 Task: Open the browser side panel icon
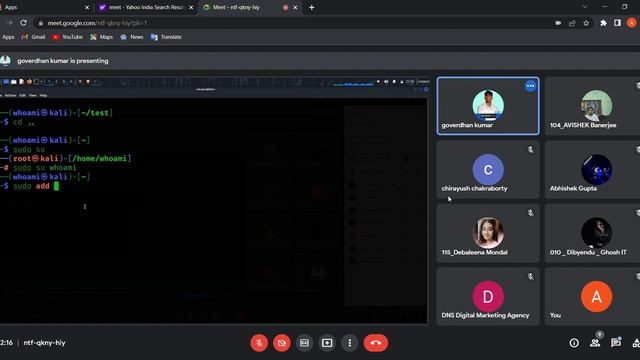tap(617, 23)
